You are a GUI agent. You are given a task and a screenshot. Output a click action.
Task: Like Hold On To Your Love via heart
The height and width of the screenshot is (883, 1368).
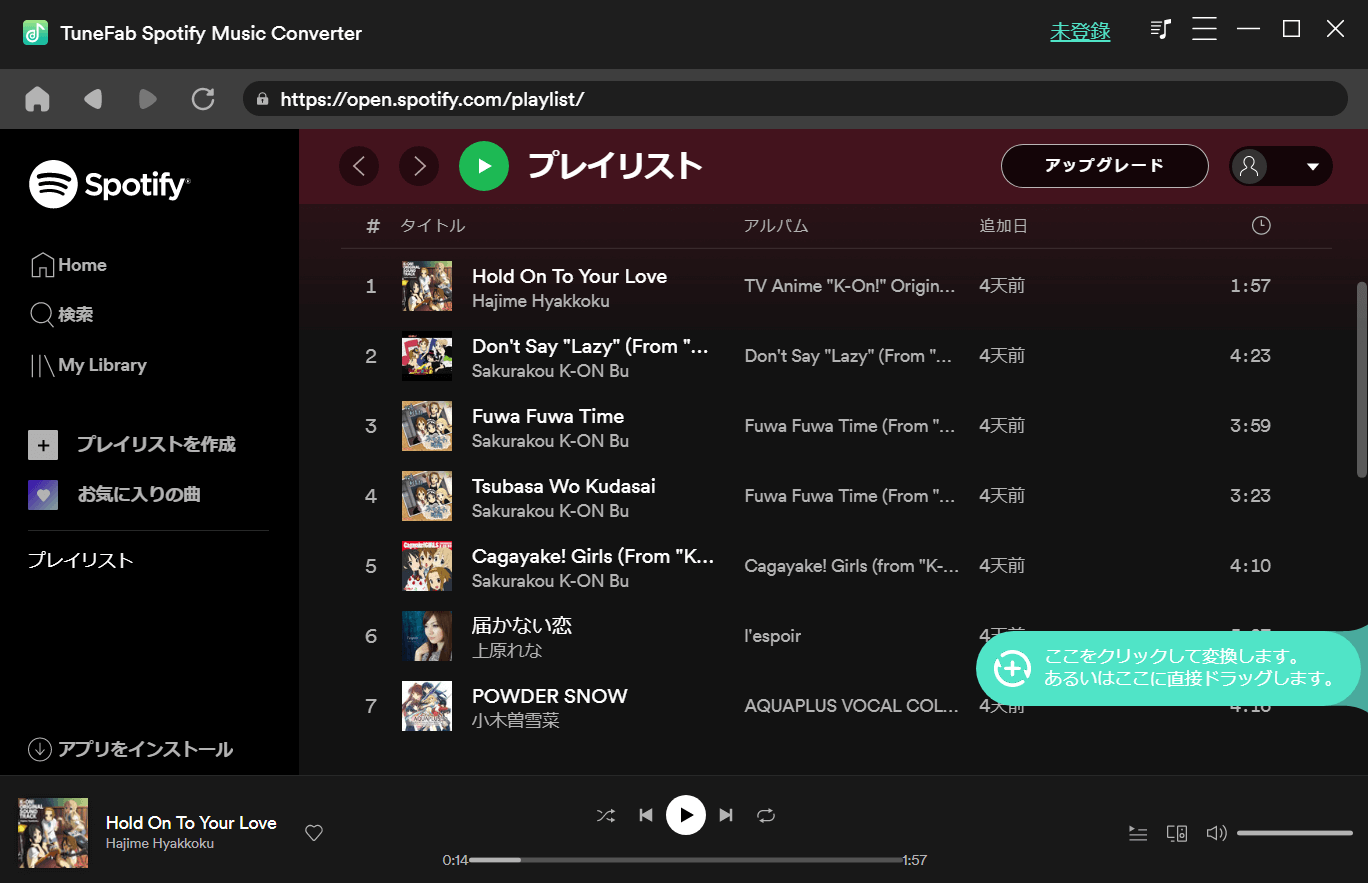(313, 832)
